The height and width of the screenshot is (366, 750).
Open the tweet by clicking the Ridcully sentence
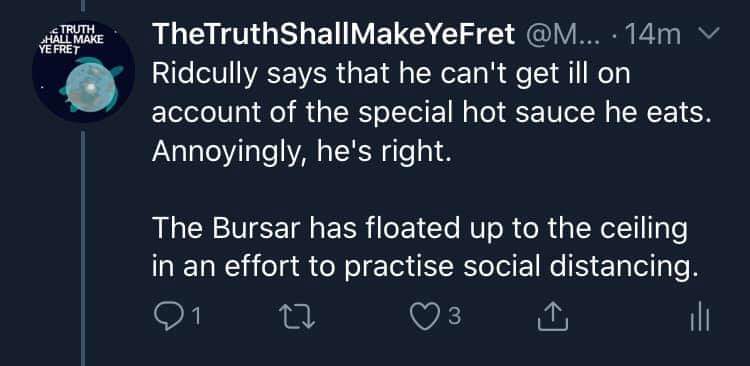pyautogui.click(x=431, y=94)
